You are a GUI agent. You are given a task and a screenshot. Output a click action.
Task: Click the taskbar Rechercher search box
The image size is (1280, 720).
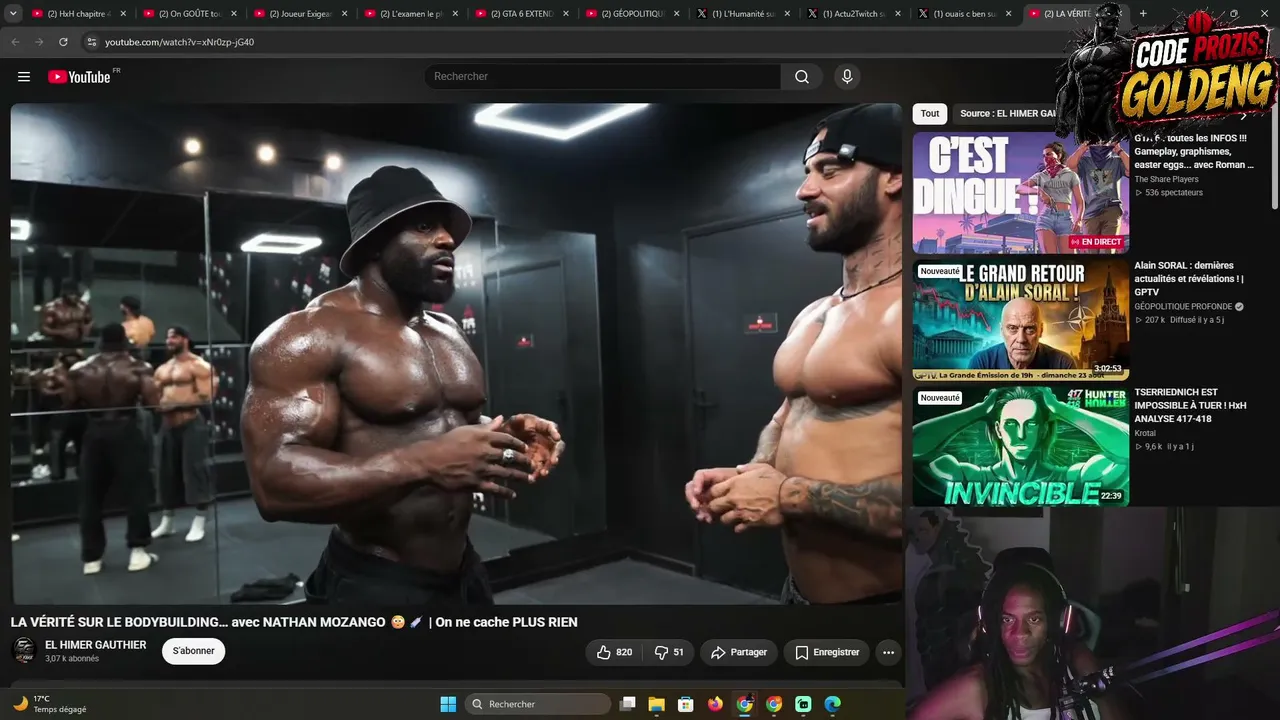point(539,704)
